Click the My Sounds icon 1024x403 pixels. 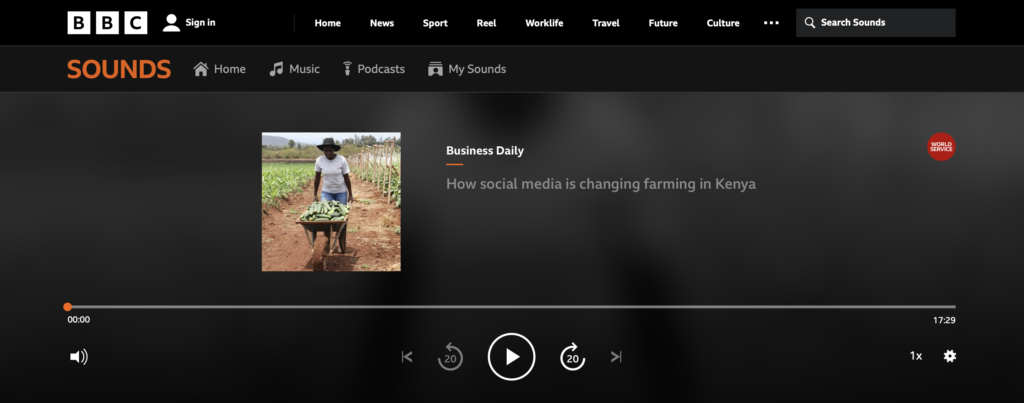[435, 69]
